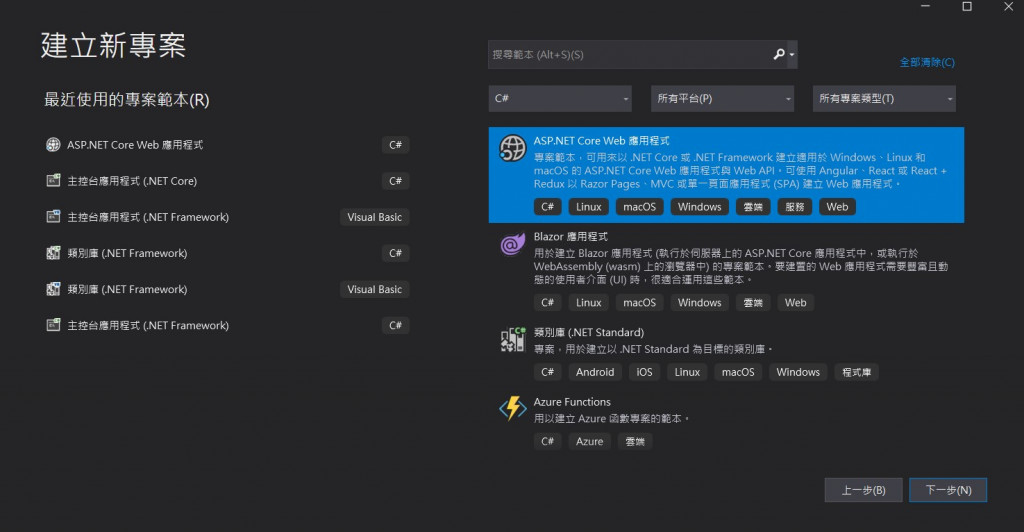1024x532 pixels.
Task: Click the purple Blazor app icon
Action: [513, 244]
